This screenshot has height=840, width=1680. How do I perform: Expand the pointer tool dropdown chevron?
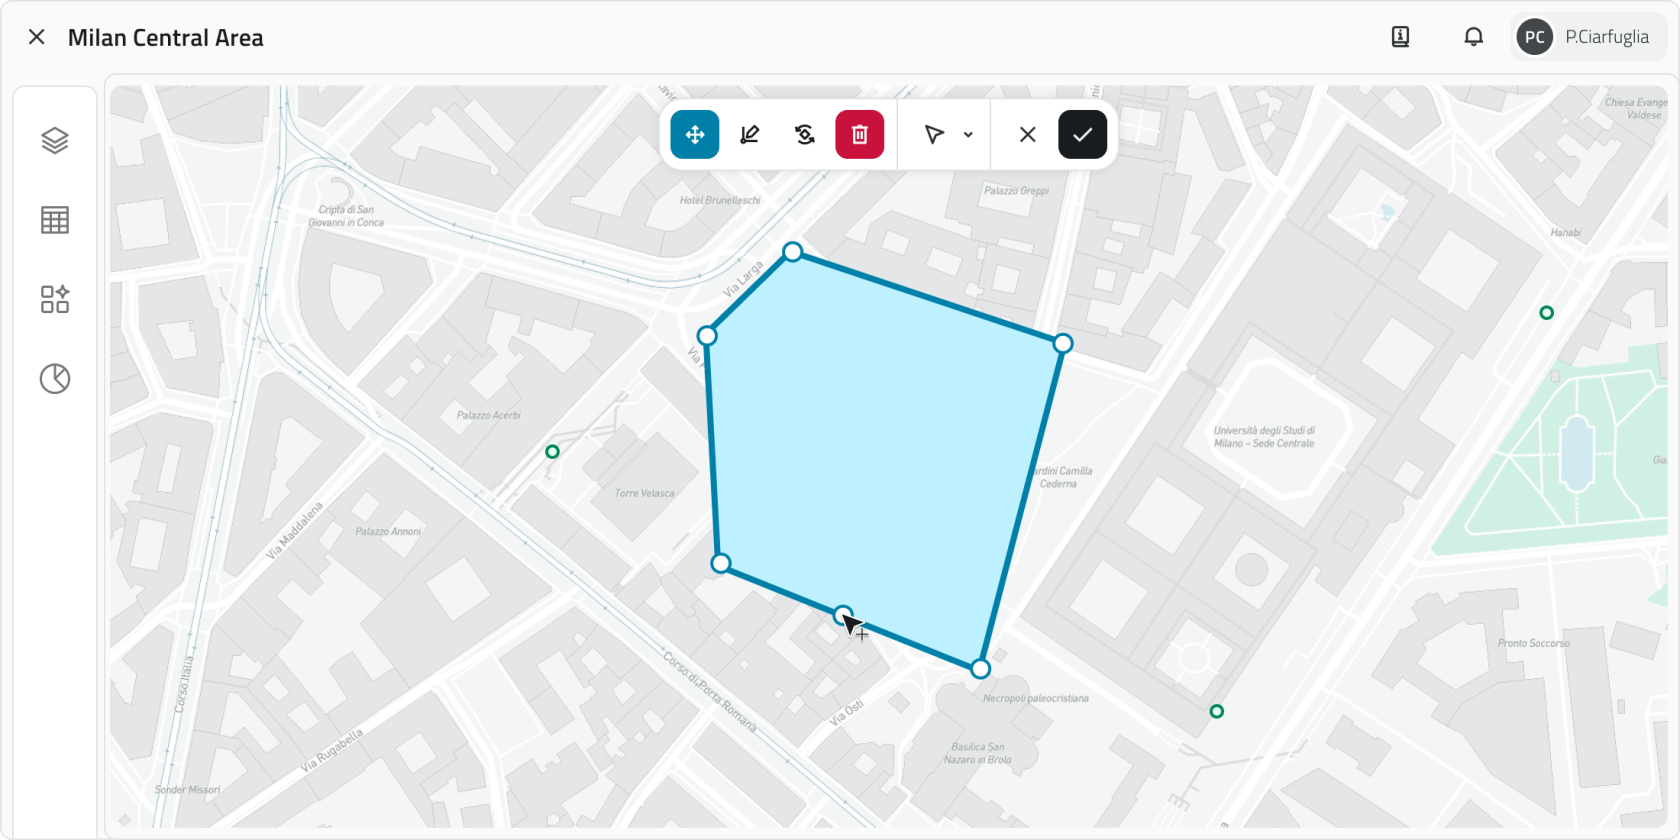tap(968, 135)
